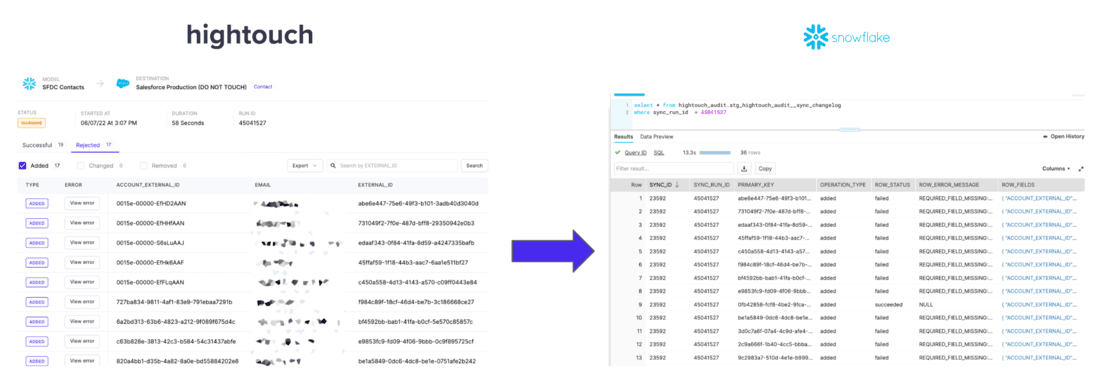Open ROW_FIELDS JSON link in row 1

pyautogui.click(x=1039, y=198)
